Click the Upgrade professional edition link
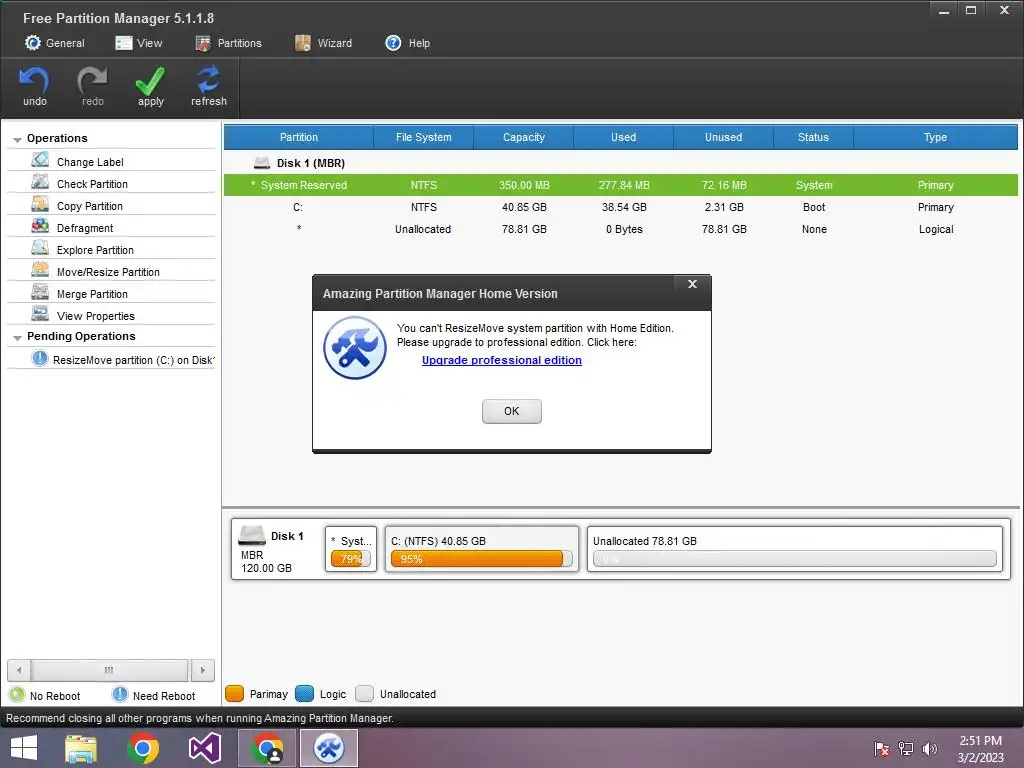 coord(502,360)
